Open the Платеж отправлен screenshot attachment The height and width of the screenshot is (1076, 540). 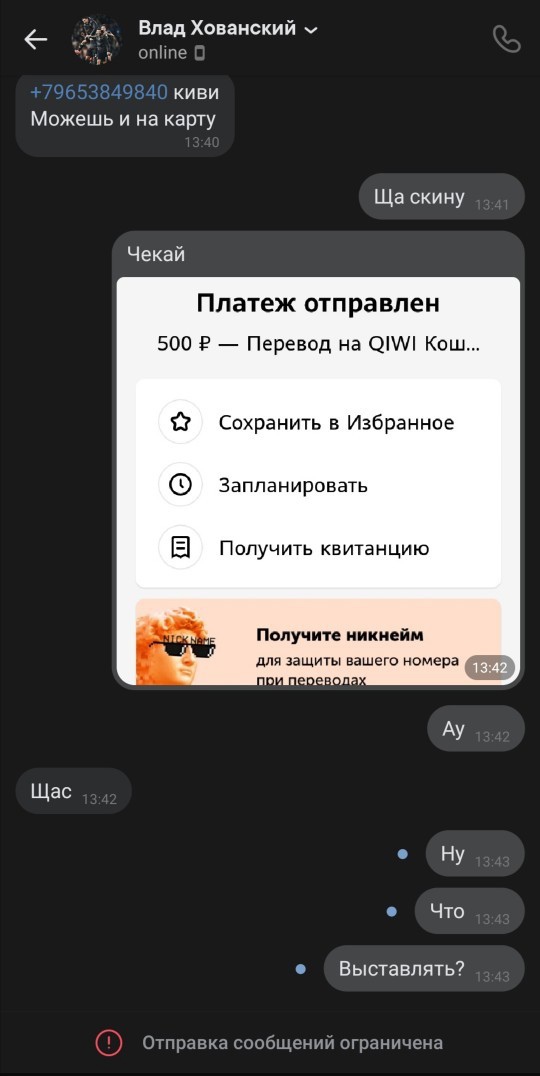tap(318, 480)
